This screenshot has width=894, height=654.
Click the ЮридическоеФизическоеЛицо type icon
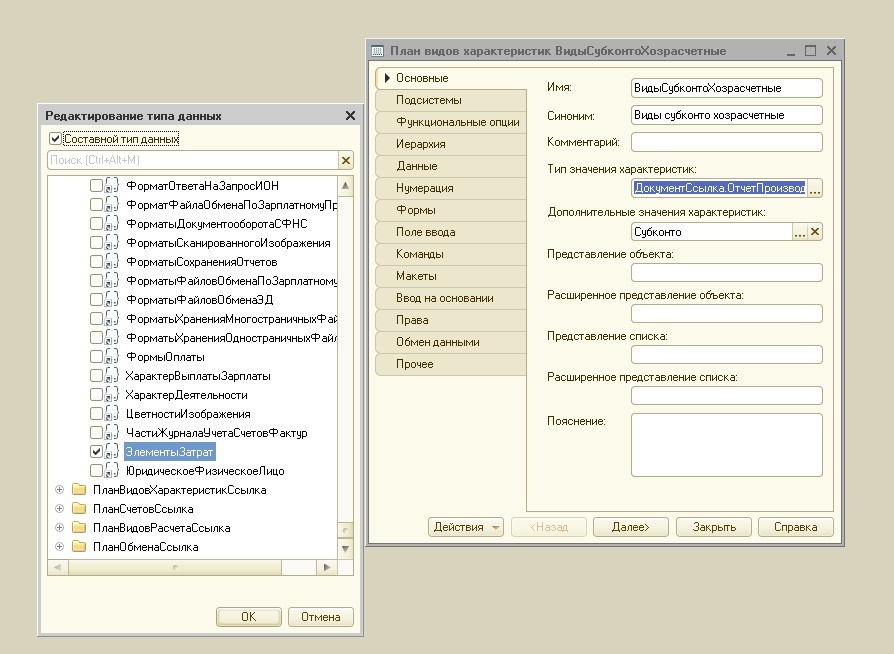pos(112,471)
